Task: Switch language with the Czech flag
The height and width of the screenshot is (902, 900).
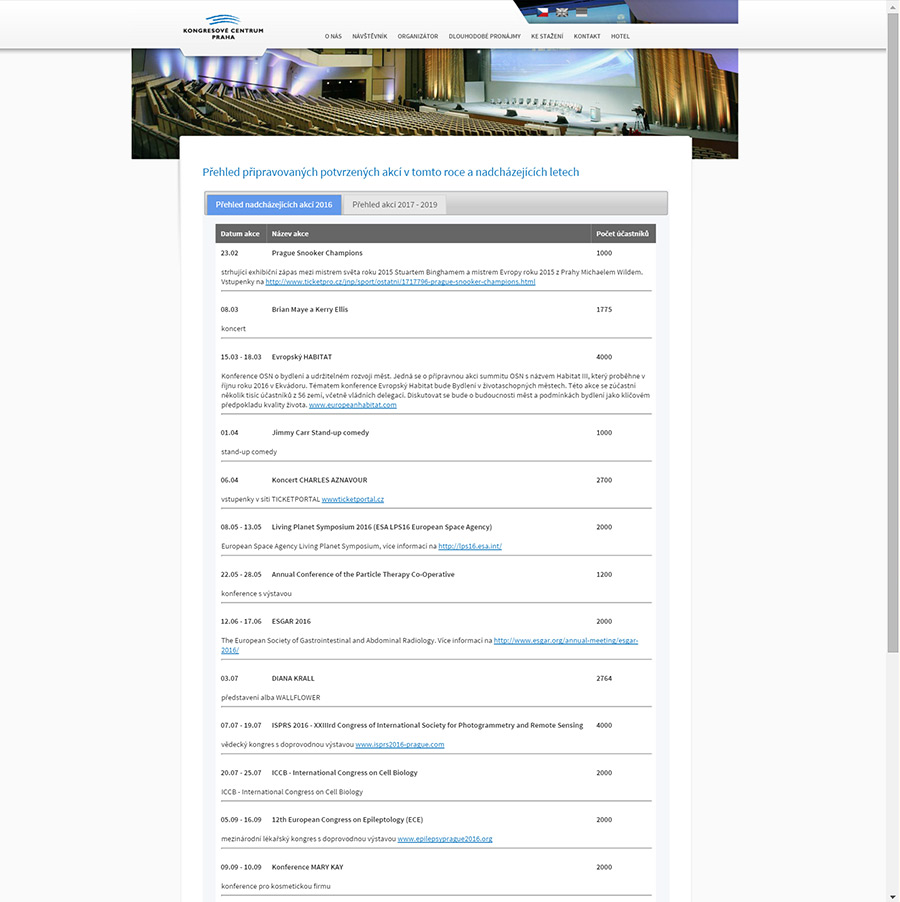Action: [x=542, y=12]
